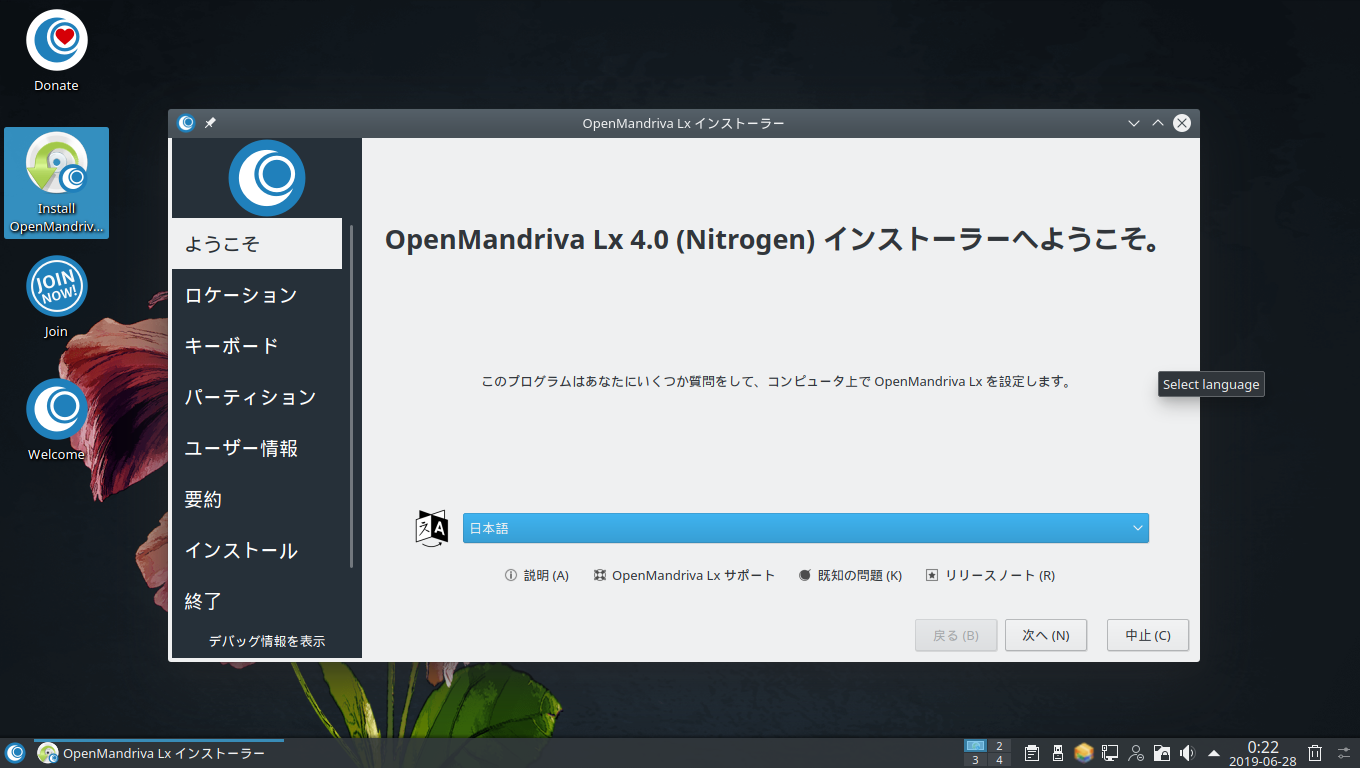1360x768 pixels.
Task: Open the Welcome desktop icon
Action: pos(56,420)
